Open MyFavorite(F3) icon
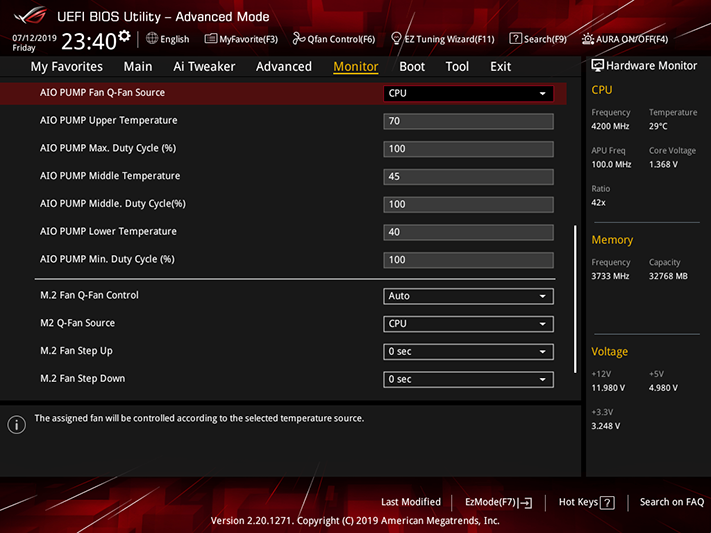711x533 pixels. click(x=210, y=39)
